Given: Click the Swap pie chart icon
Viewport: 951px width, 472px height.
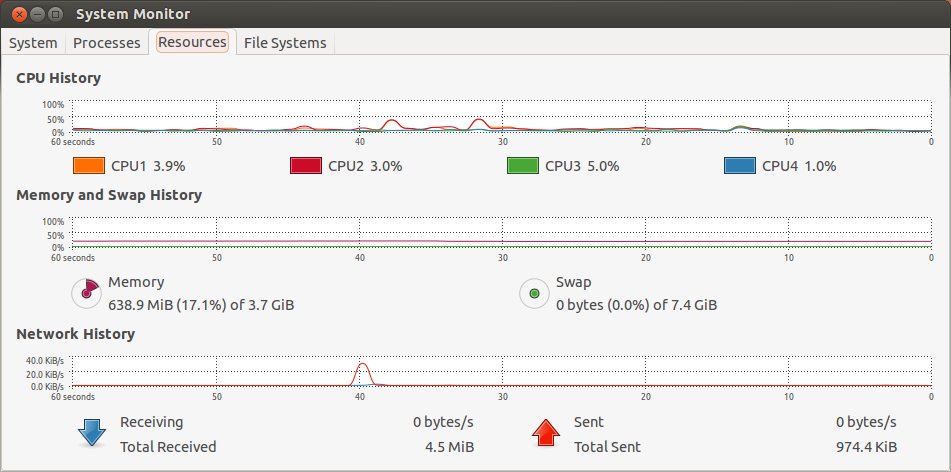Looking at the screenshot, I should click(x=534, y=293).
